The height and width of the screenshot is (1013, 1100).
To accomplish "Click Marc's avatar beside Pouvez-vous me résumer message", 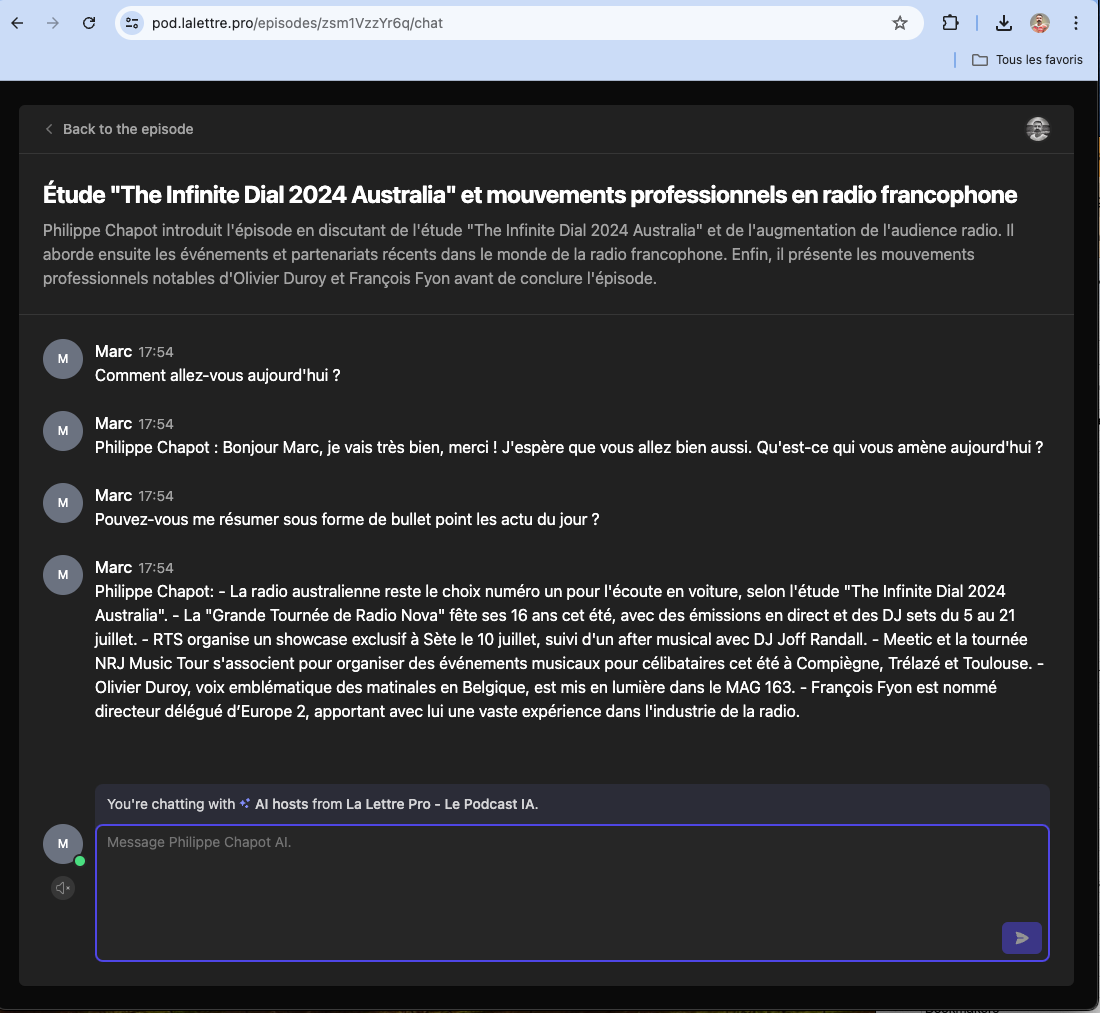I will (x=63, y=503).
